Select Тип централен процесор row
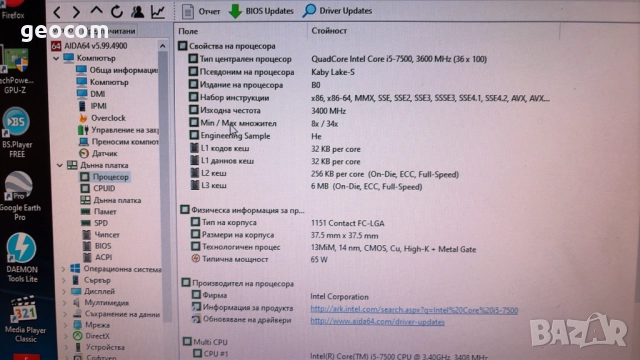 click(338, 59)
